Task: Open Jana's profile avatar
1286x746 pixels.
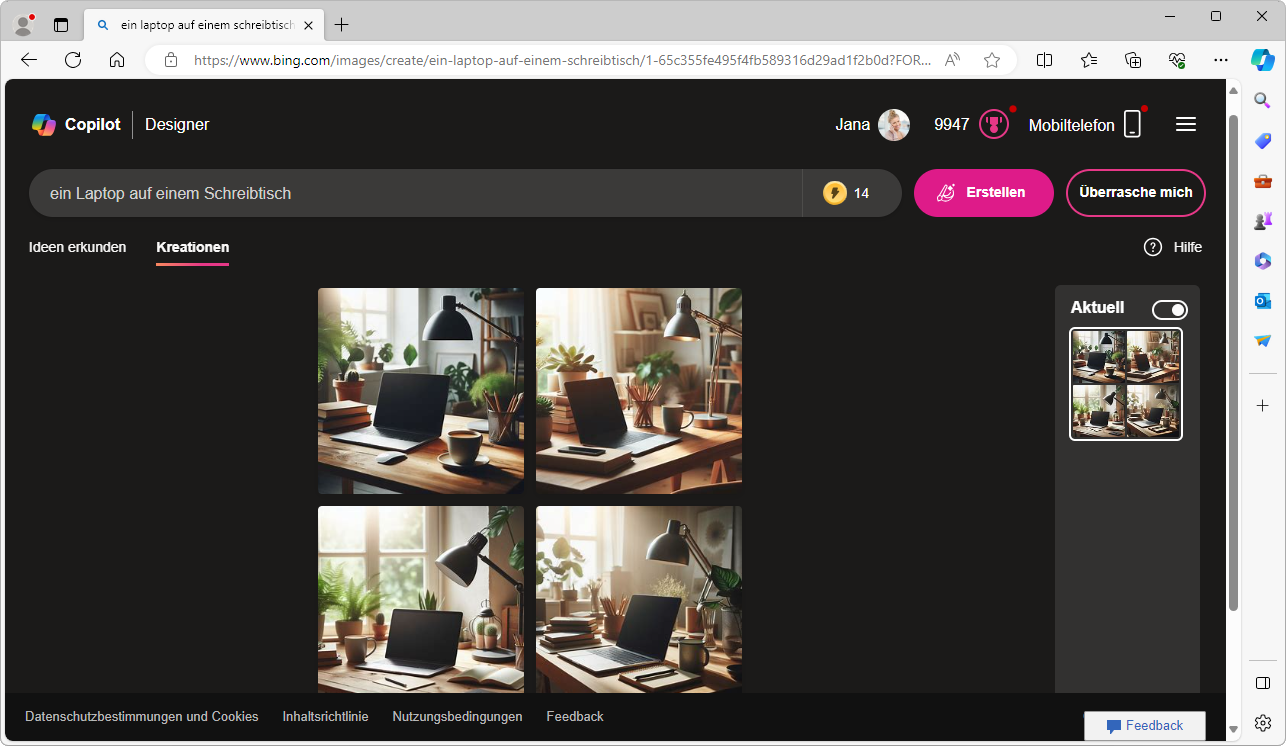Action: point(893,125)
